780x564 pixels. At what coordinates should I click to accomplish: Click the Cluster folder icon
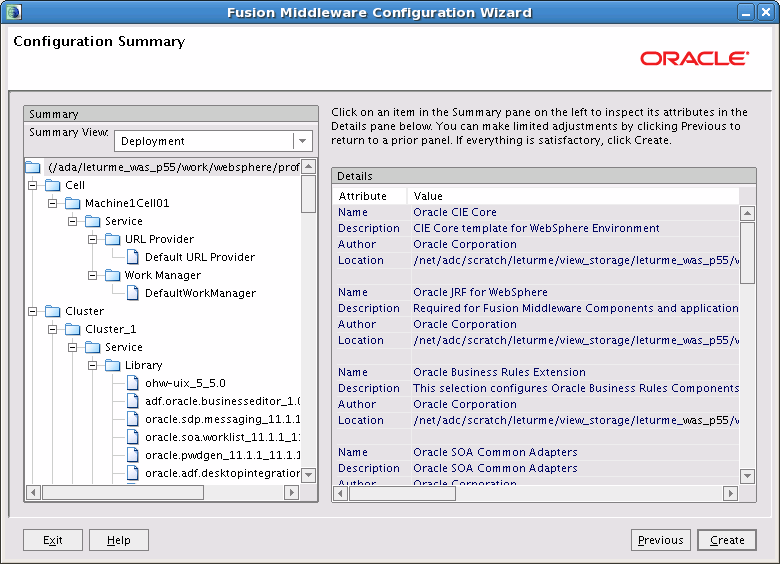click(53, 311)
